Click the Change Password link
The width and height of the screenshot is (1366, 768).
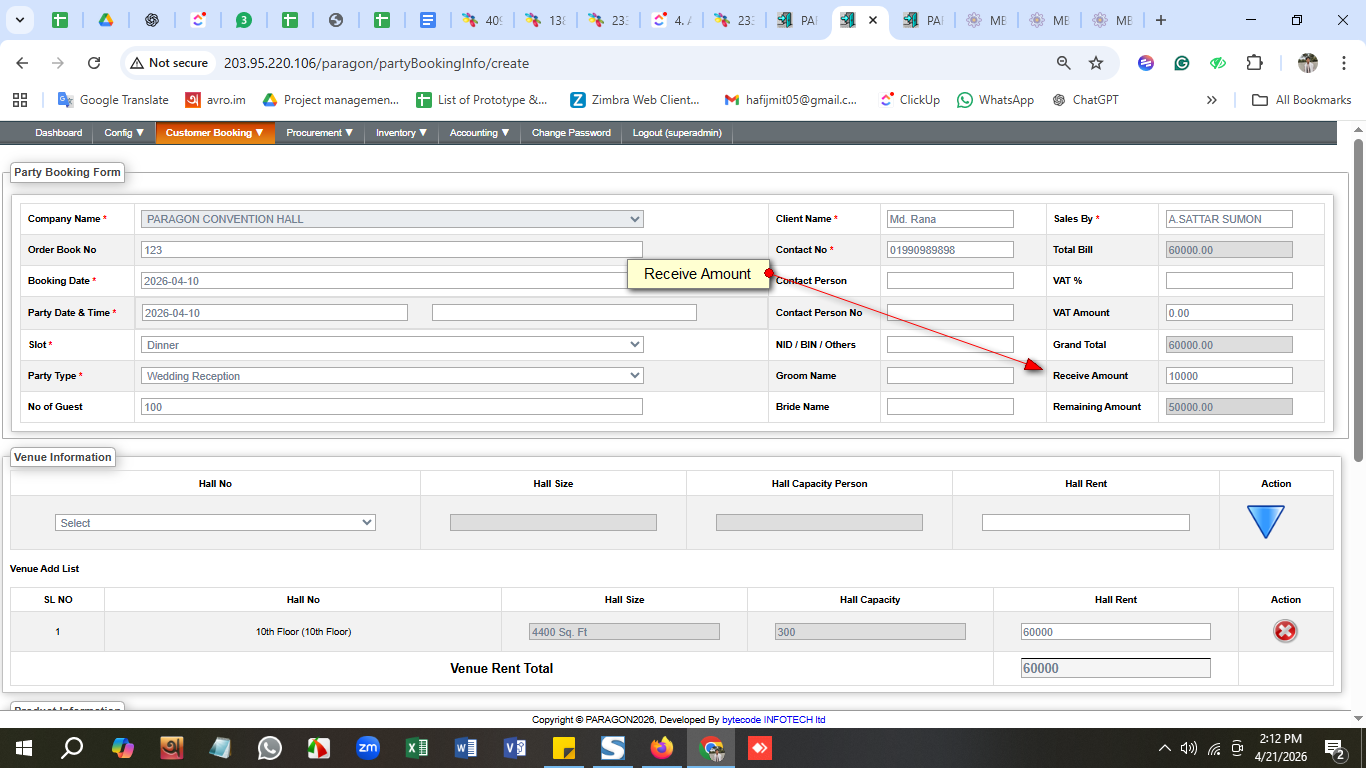click(571, 133)
